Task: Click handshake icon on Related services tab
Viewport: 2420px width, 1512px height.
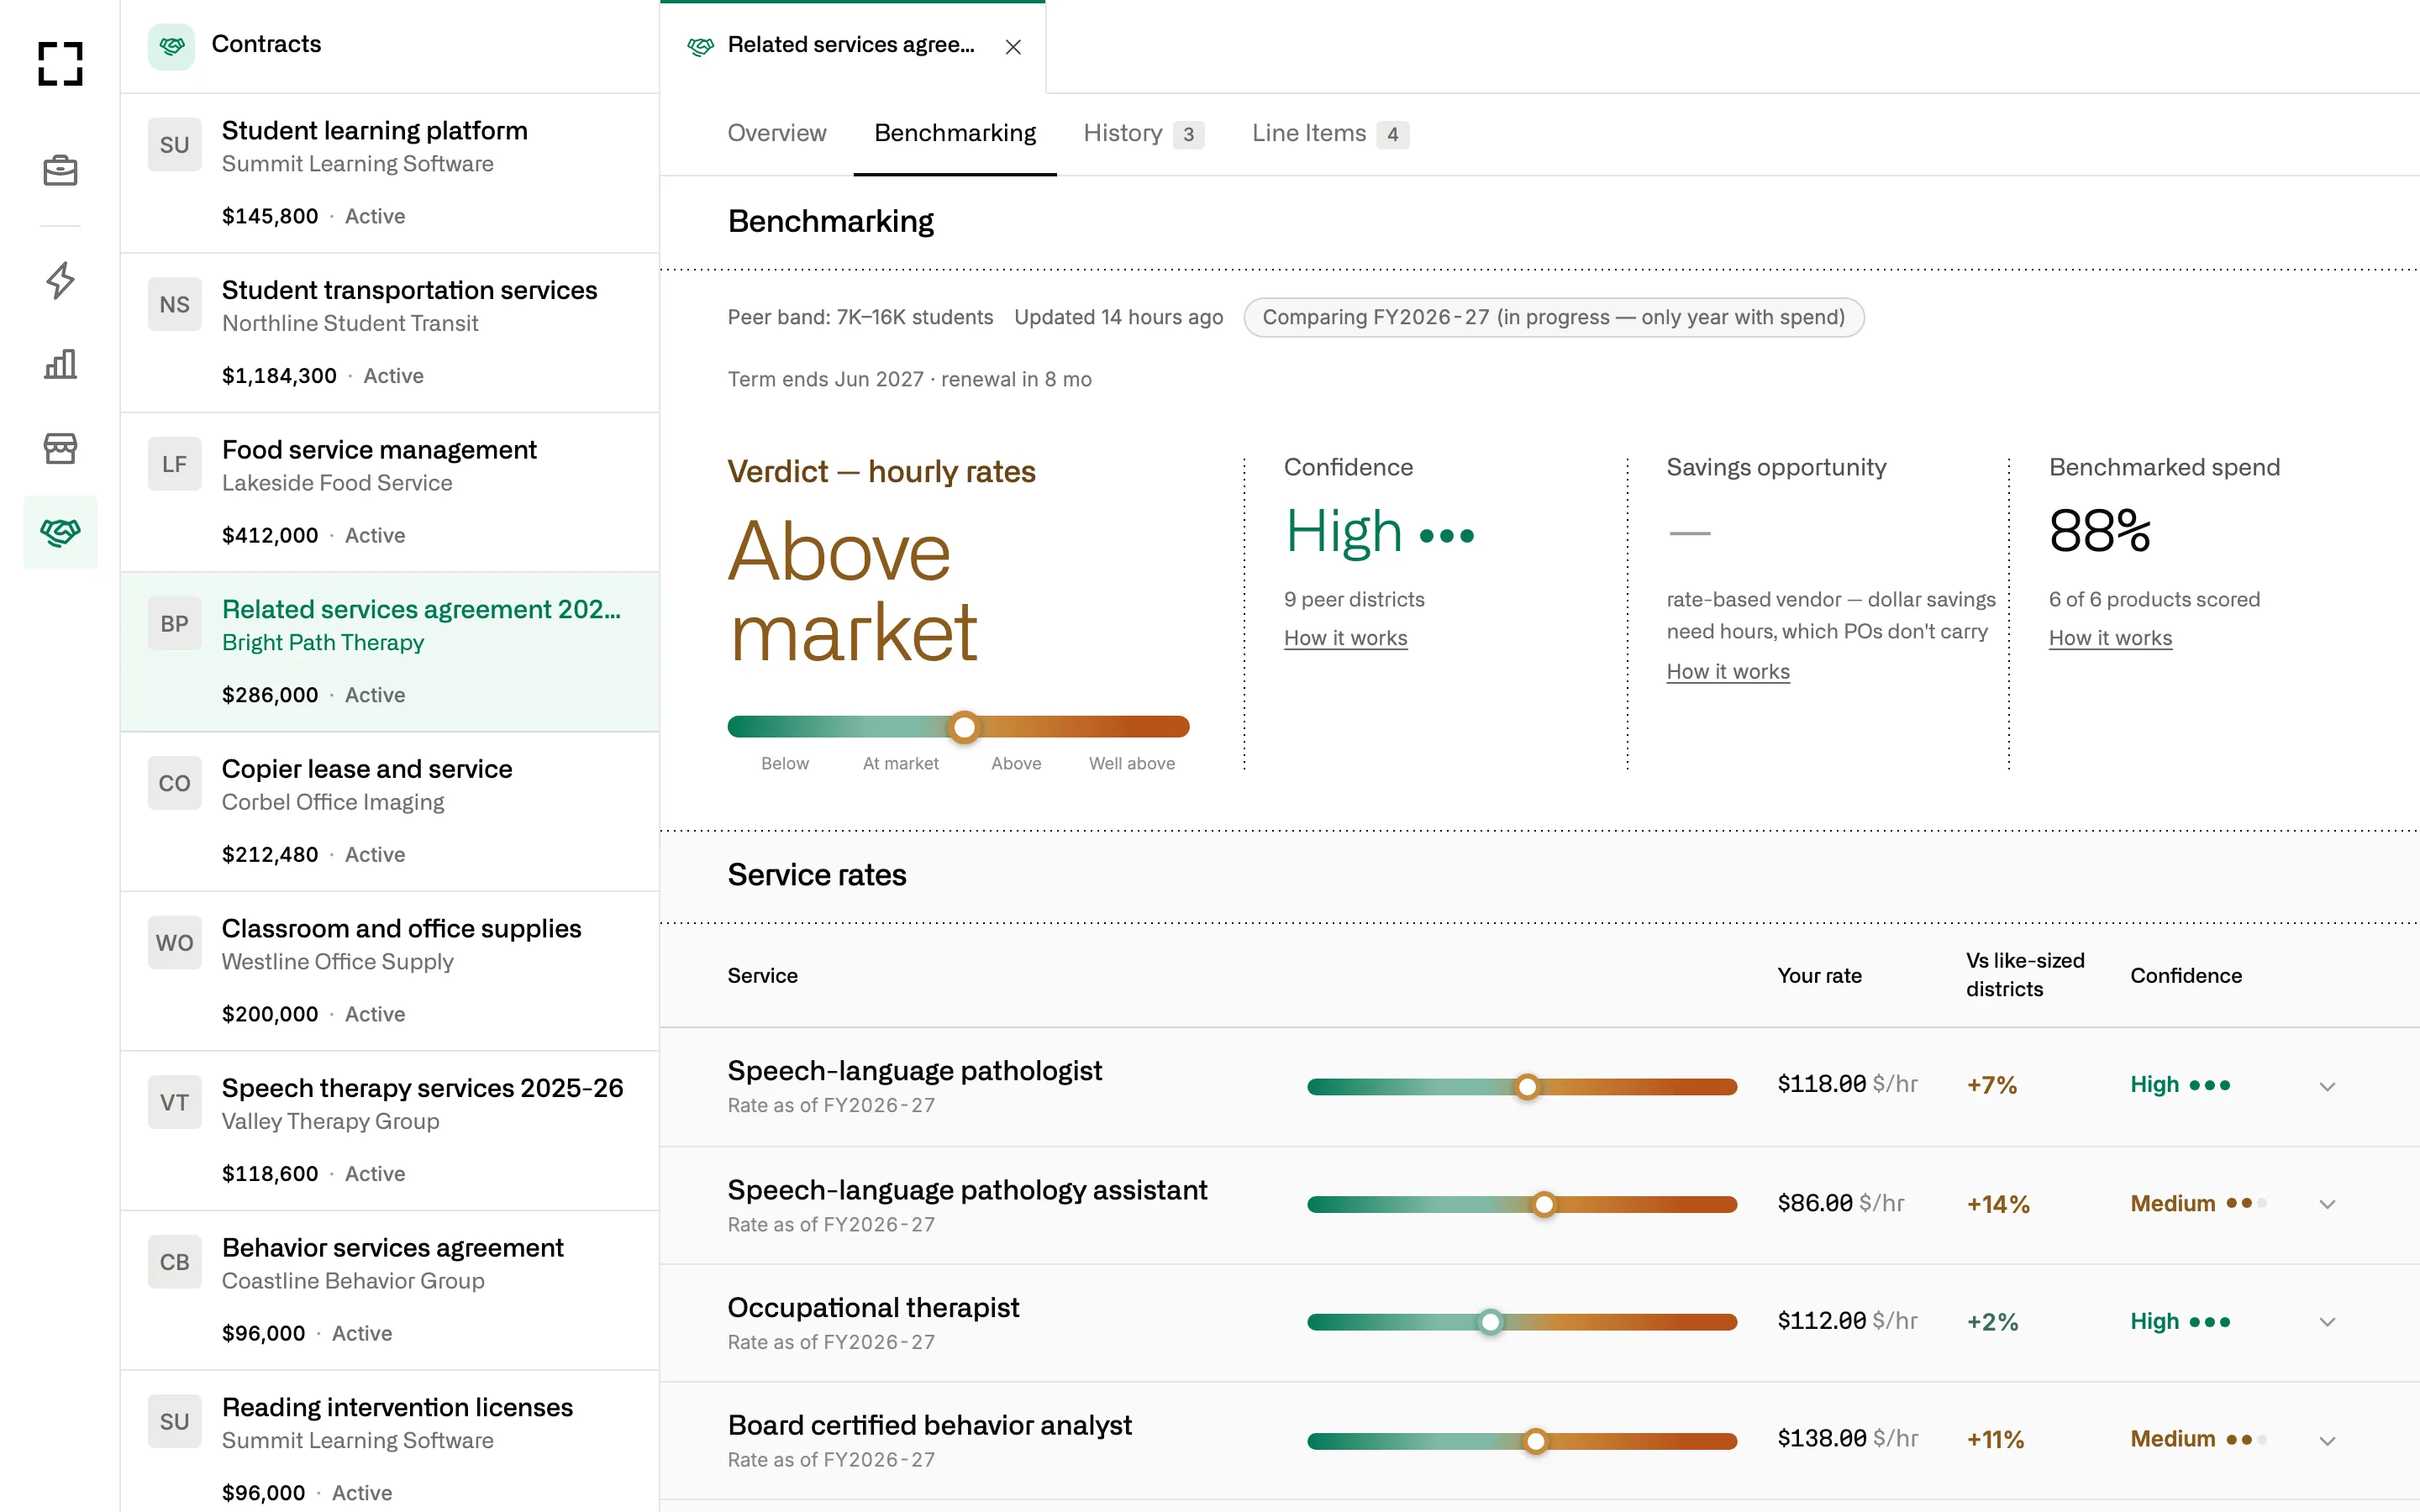Action: click(700, 46)
